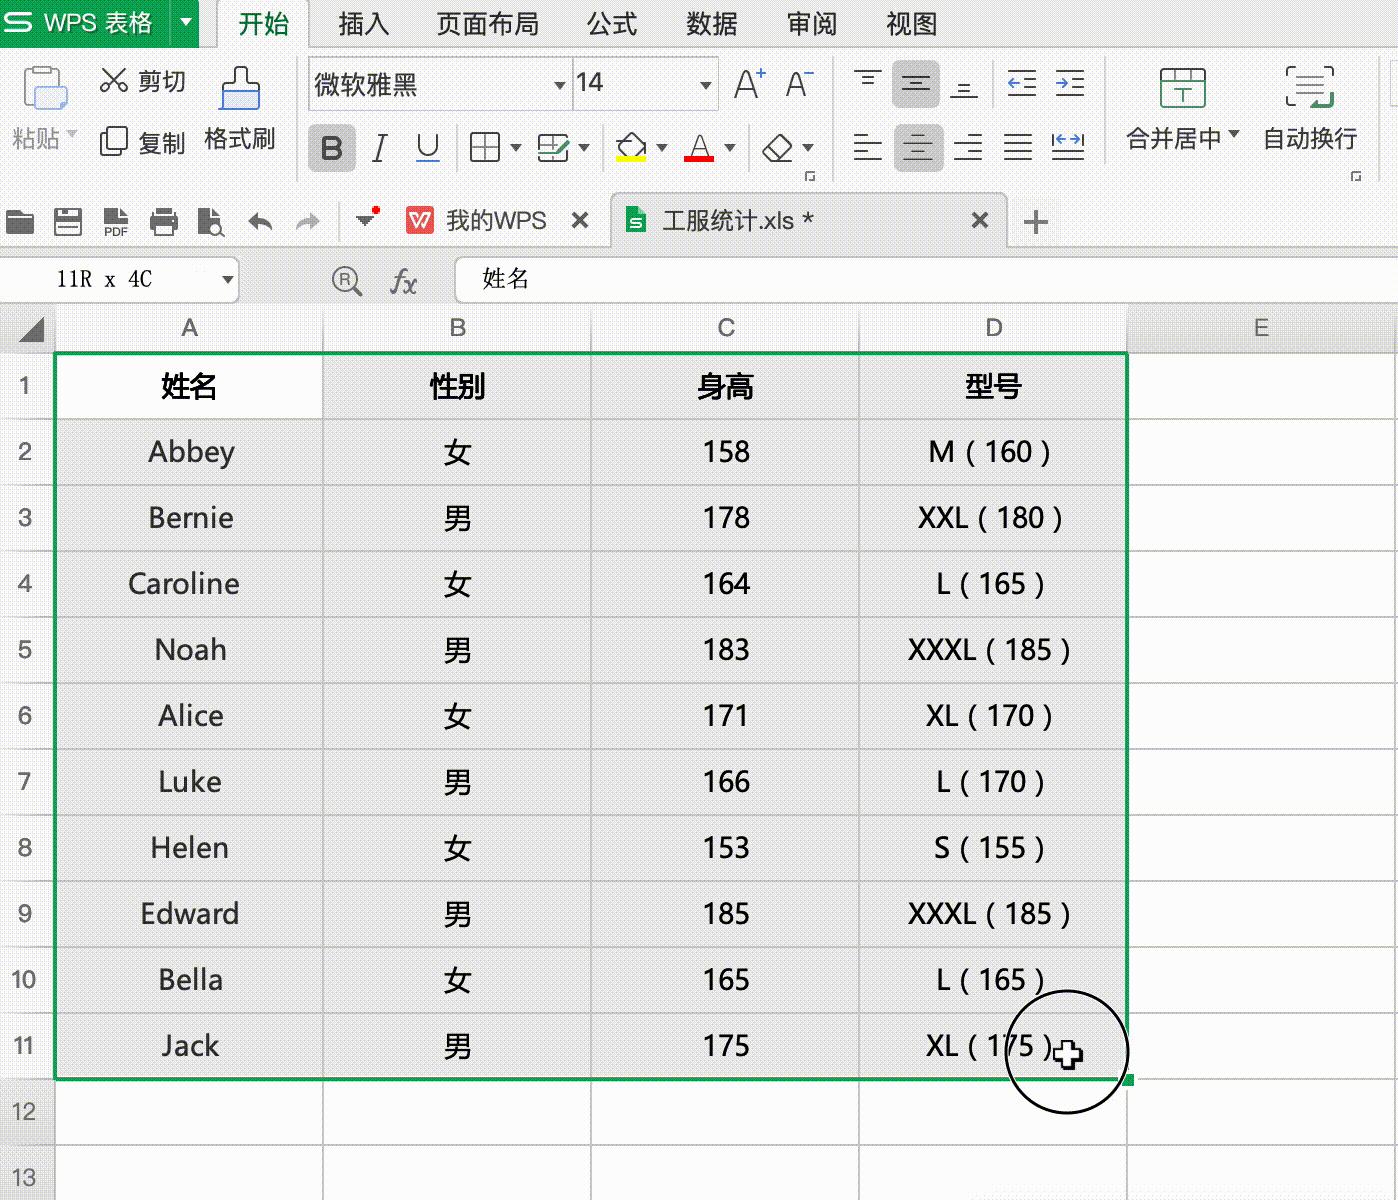Increase font size with the A+ button
1398x1200 pixels.
tap(746, 82)
